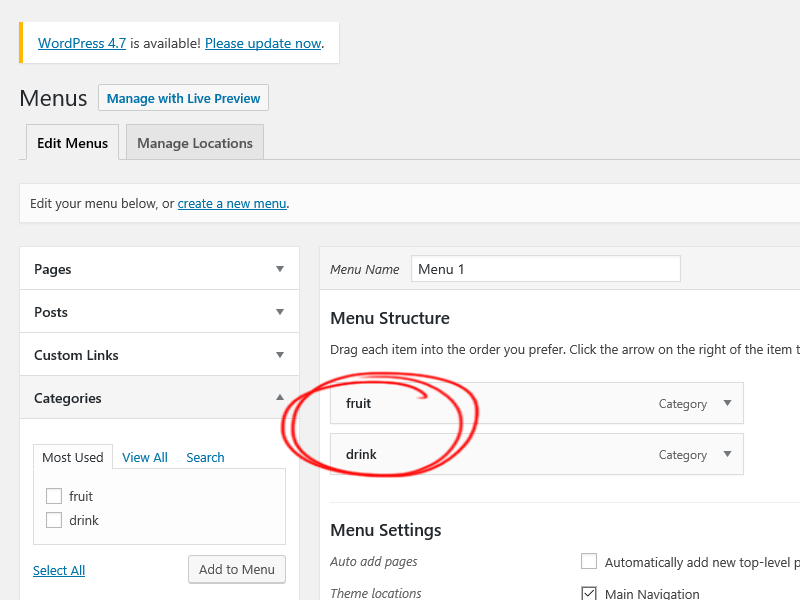The width and height of the screenshot is (800, 600).
Task: Click the Menu Settings heading
Action: [386, 531]
